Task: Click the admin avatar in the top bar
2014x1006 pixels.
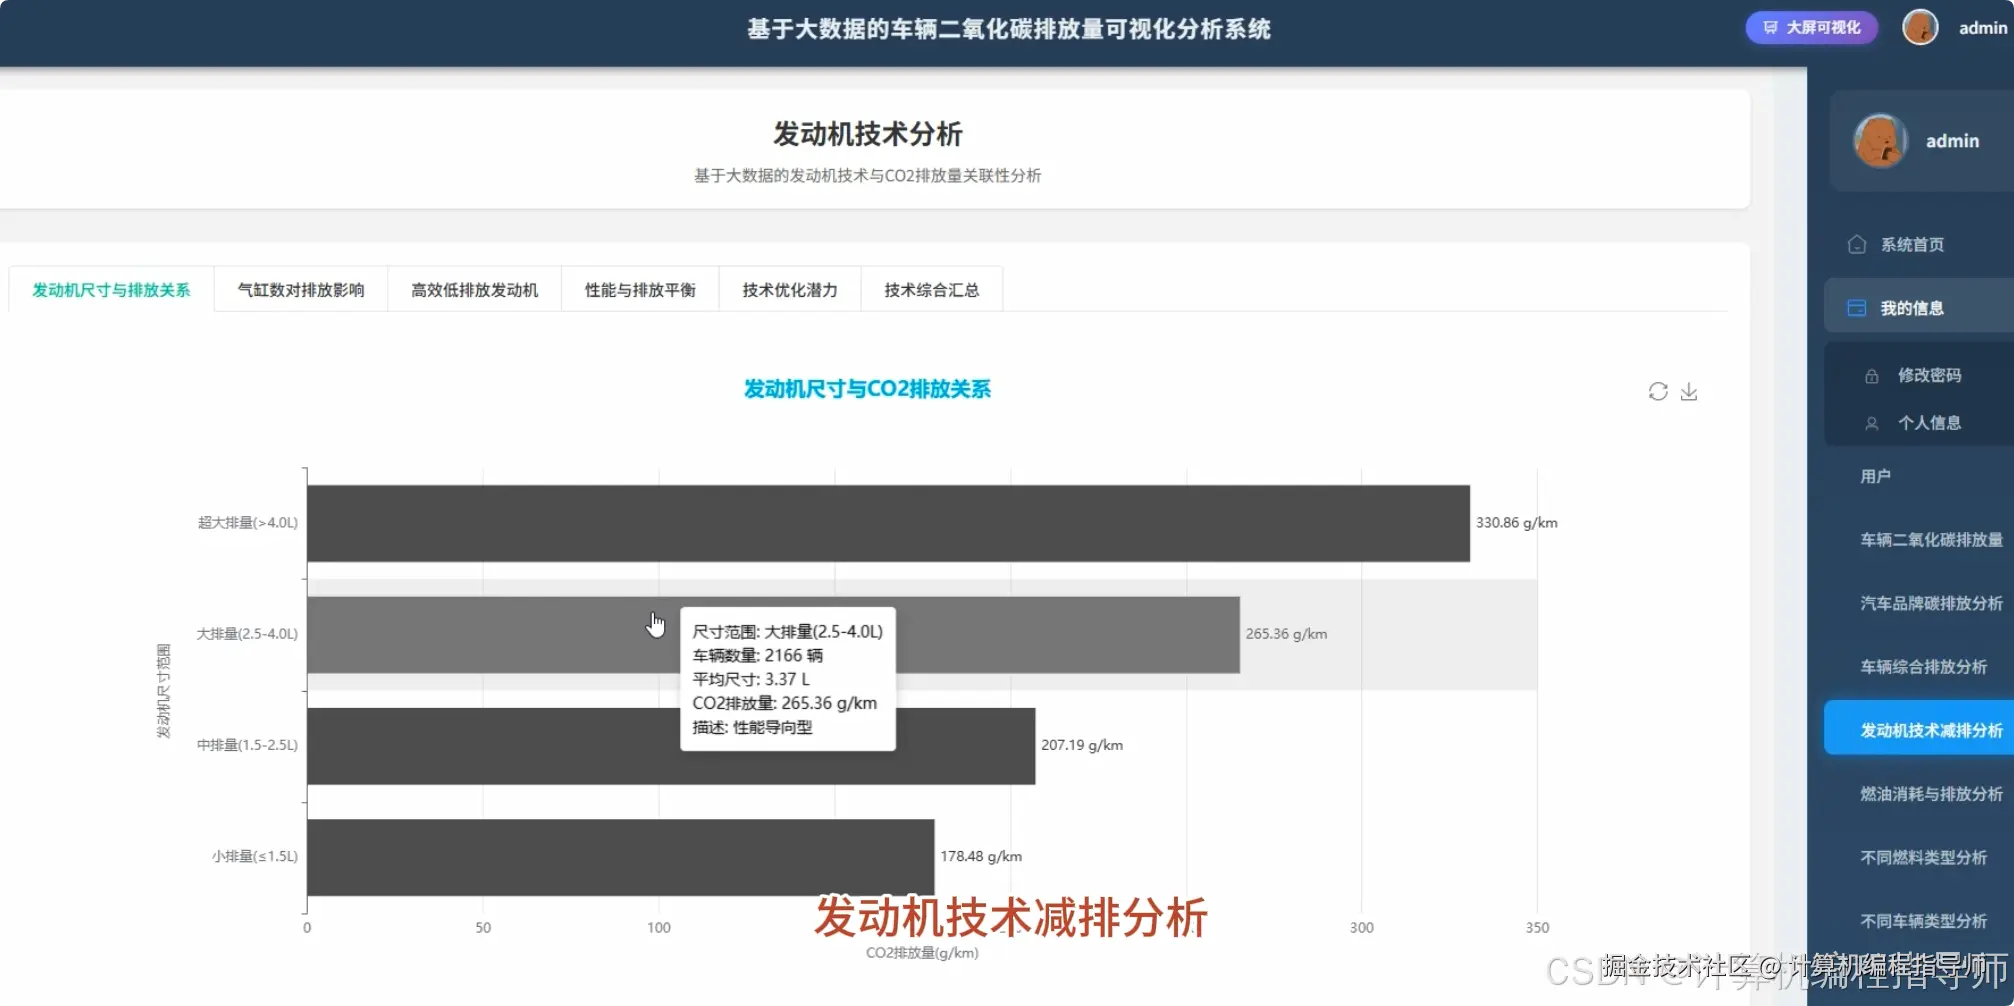Action: 1920,27
